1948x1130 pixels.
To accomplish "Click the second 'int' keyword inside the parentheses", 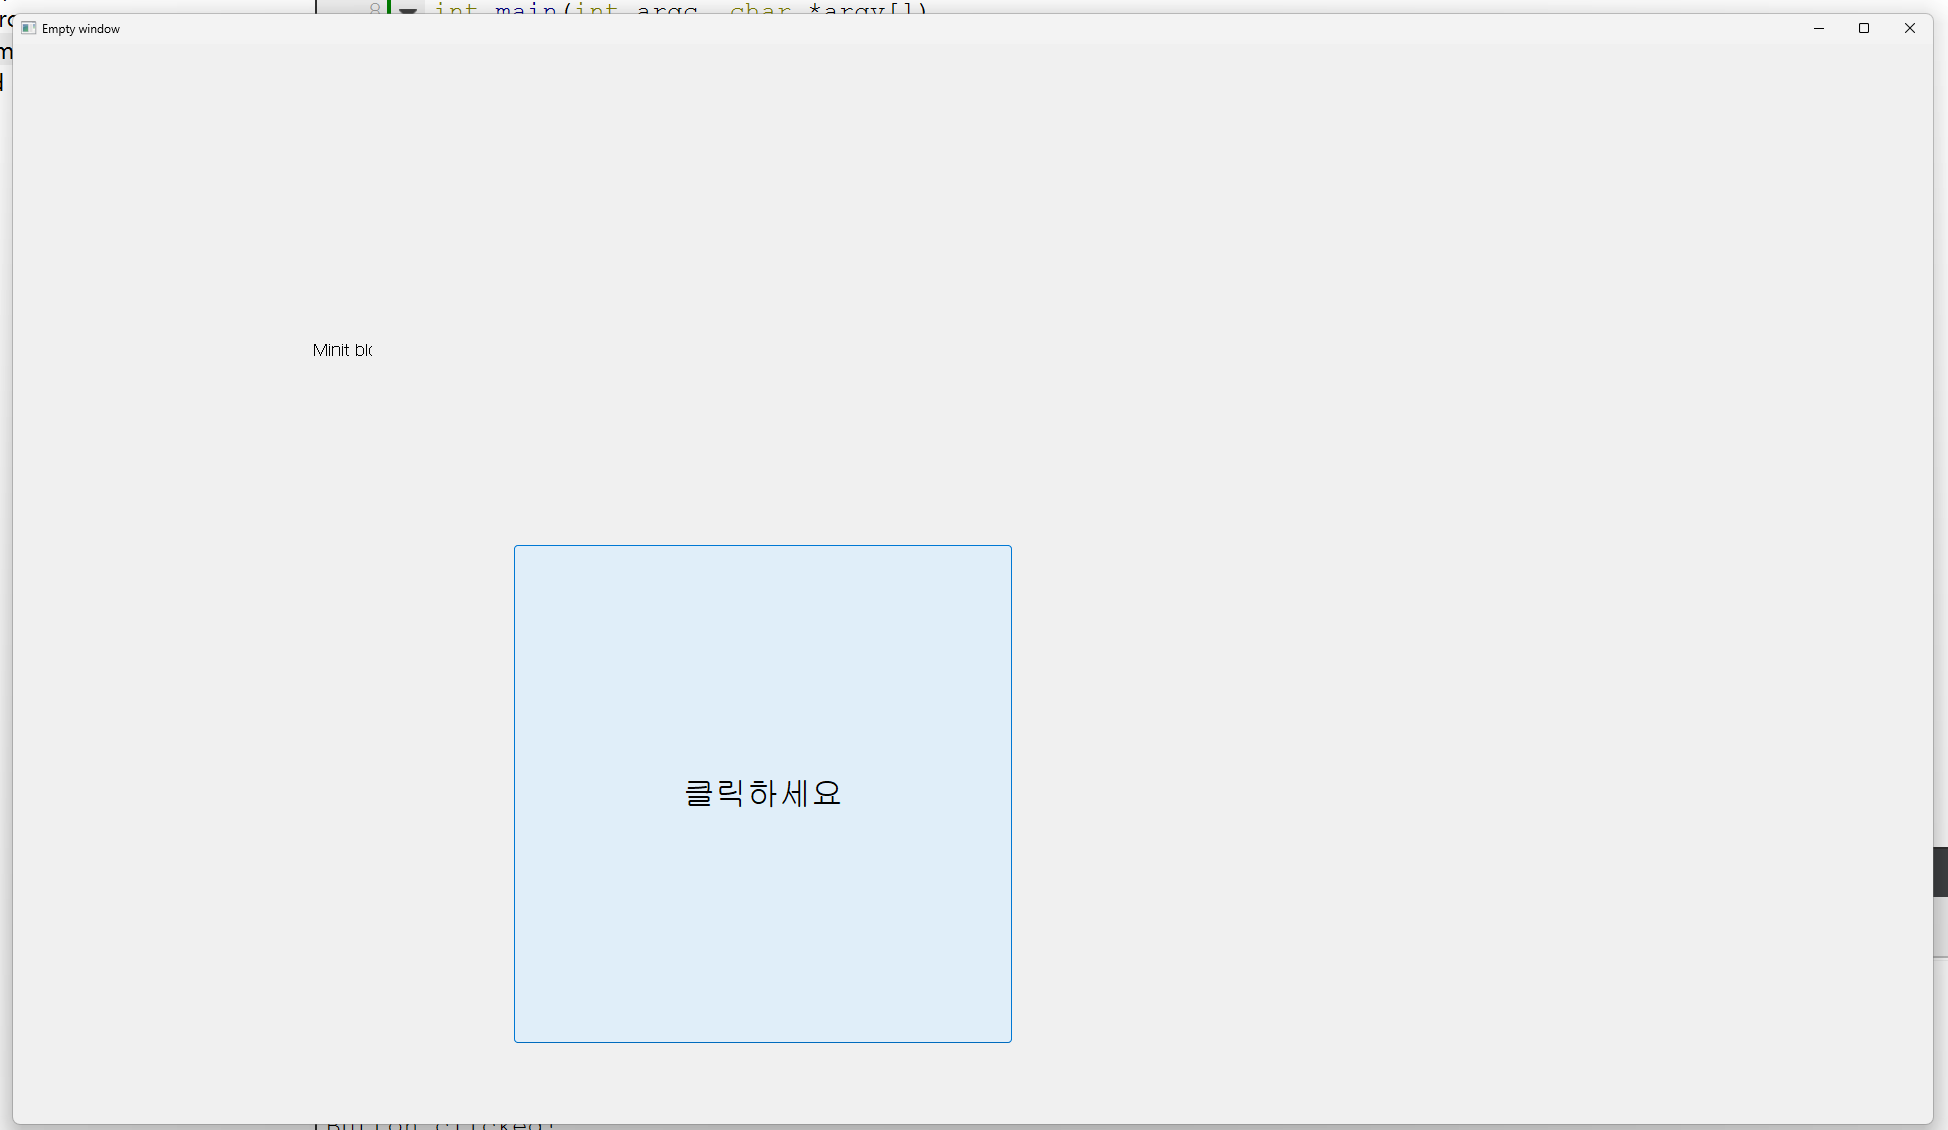I will pyautogui.click(x=596, y=8).
